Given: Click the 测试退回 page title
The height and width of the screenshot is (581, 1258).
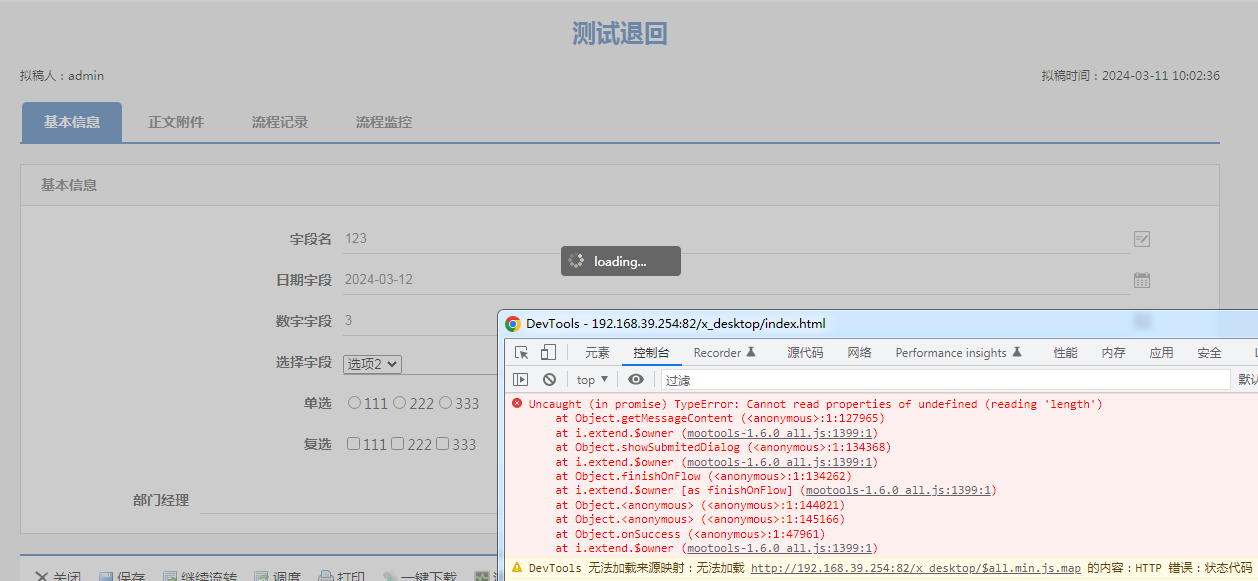Looking at the screenshot, I should pyautogui.click(x=619, y=34).
